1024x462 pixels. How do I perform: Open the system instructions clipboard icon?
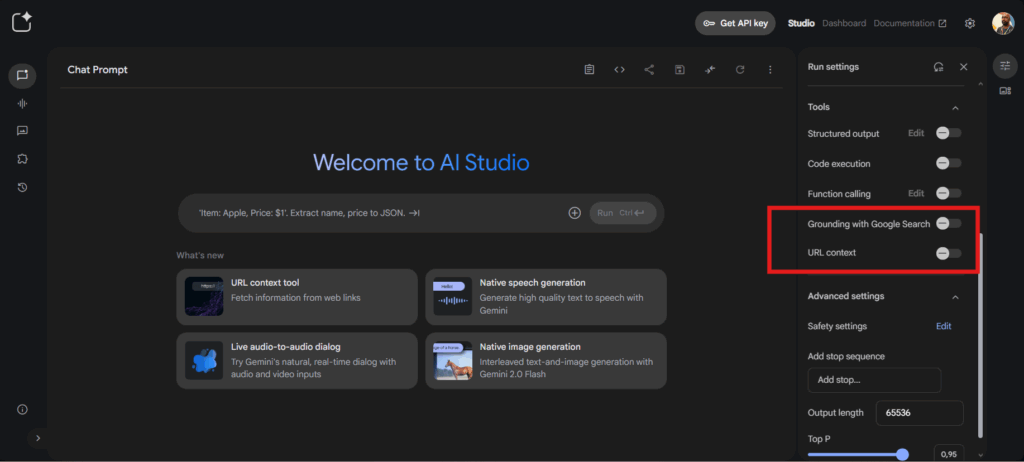click(x=589, y=69)
